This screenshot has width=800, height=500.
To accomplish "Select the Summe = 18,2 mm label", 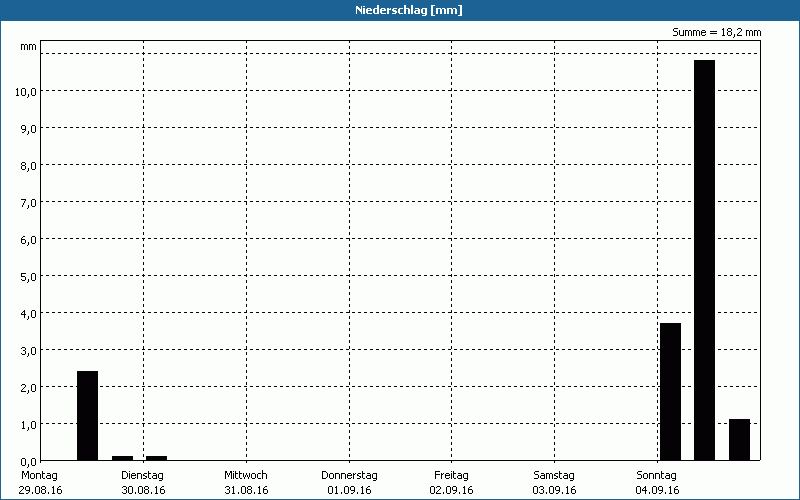I will [x=716, y=33].
